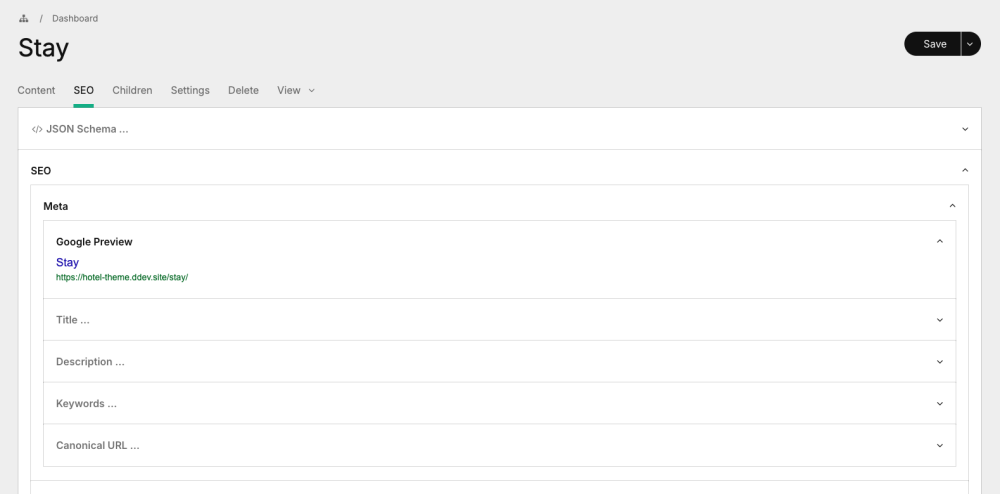This screenshot has width=1000, height=494.
Task: Select the SEO tab
Action: [84, 90]
